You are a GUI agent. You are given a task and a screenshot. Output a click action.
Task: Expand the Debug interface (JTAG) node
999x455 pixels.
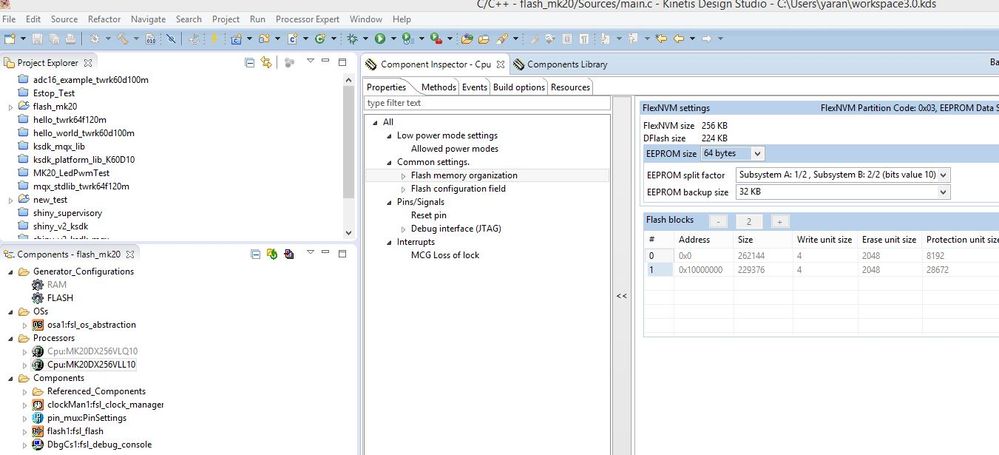pyautogui.click(x=403, y=229)
